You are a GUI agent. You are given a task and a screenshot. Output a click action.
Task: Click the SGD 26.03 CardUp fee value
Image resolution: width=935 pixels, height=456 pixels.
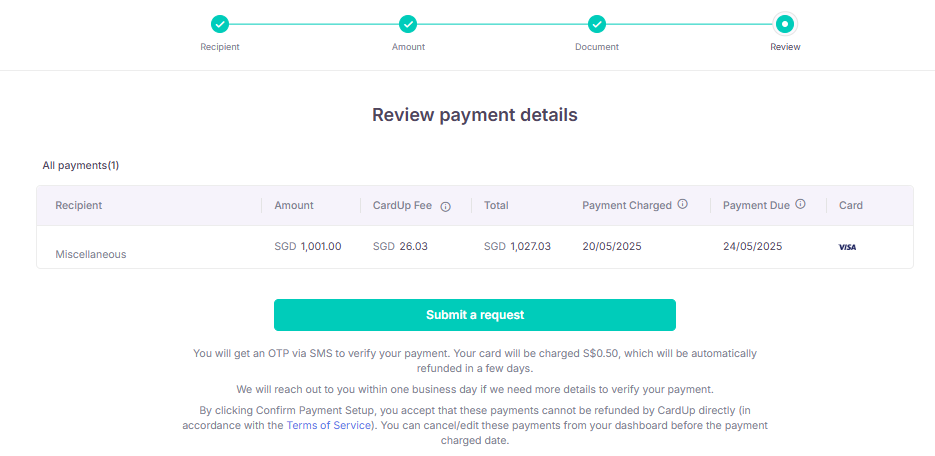[400, 246]
